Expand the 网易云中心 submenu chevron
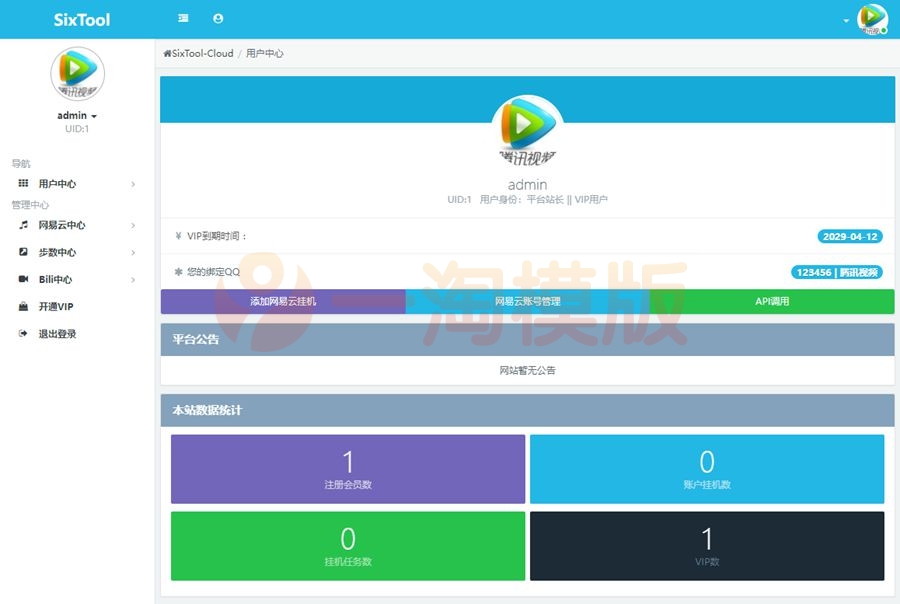 point(131,225)
